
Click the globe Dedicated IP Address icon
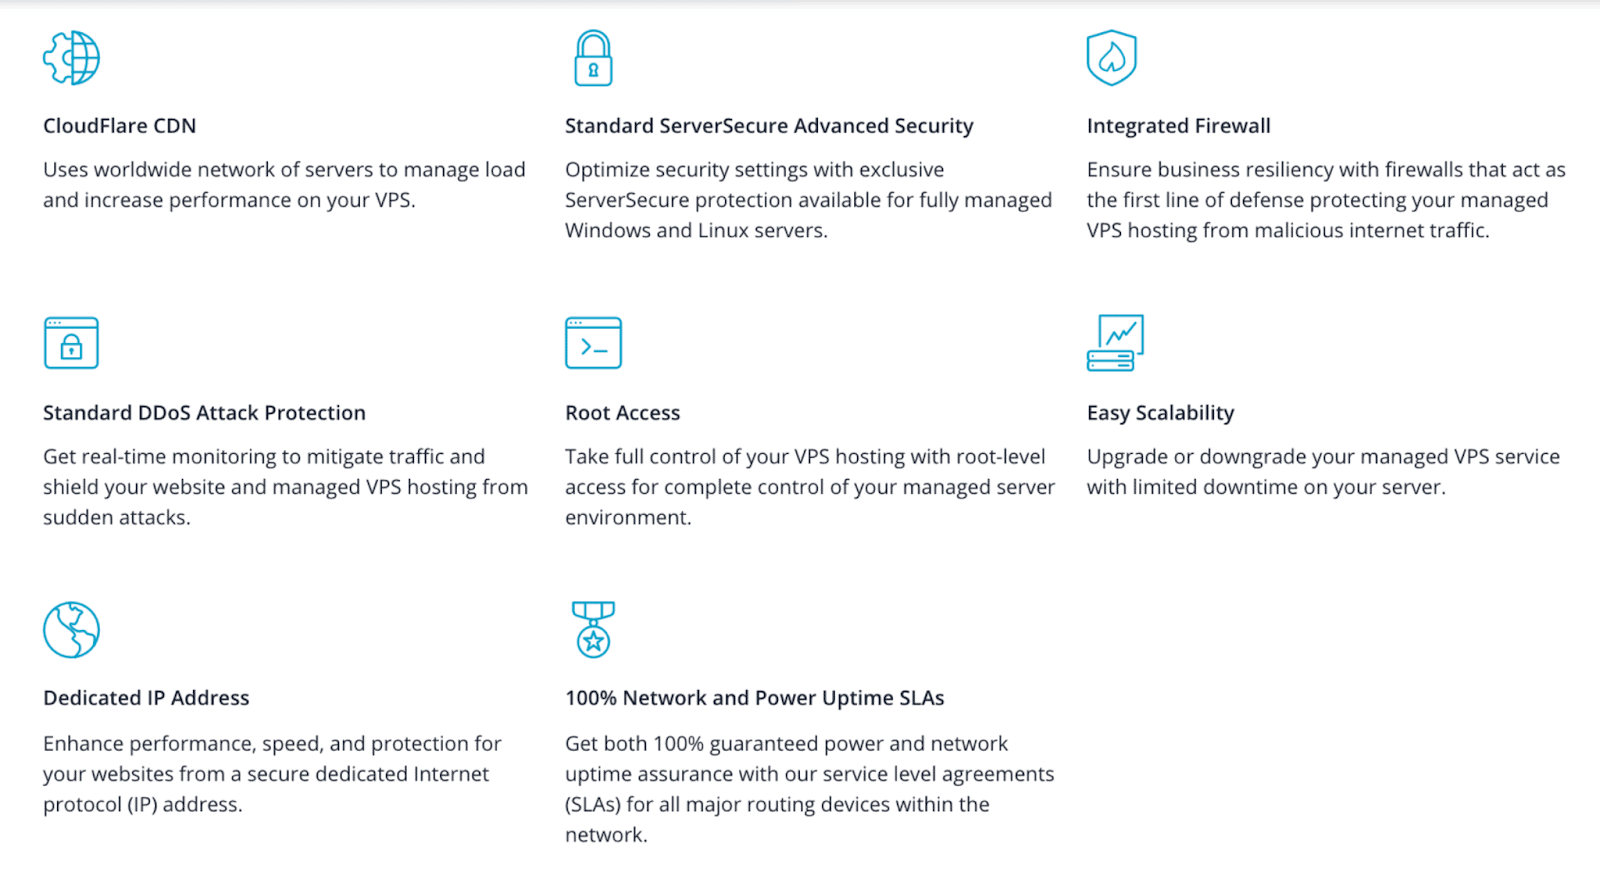click(x=71, y=630)
